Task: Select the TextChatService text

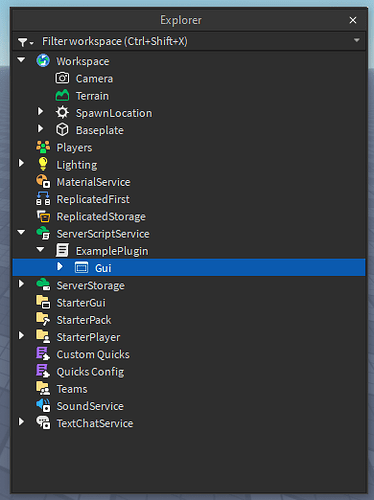Action: click(95, 423)
